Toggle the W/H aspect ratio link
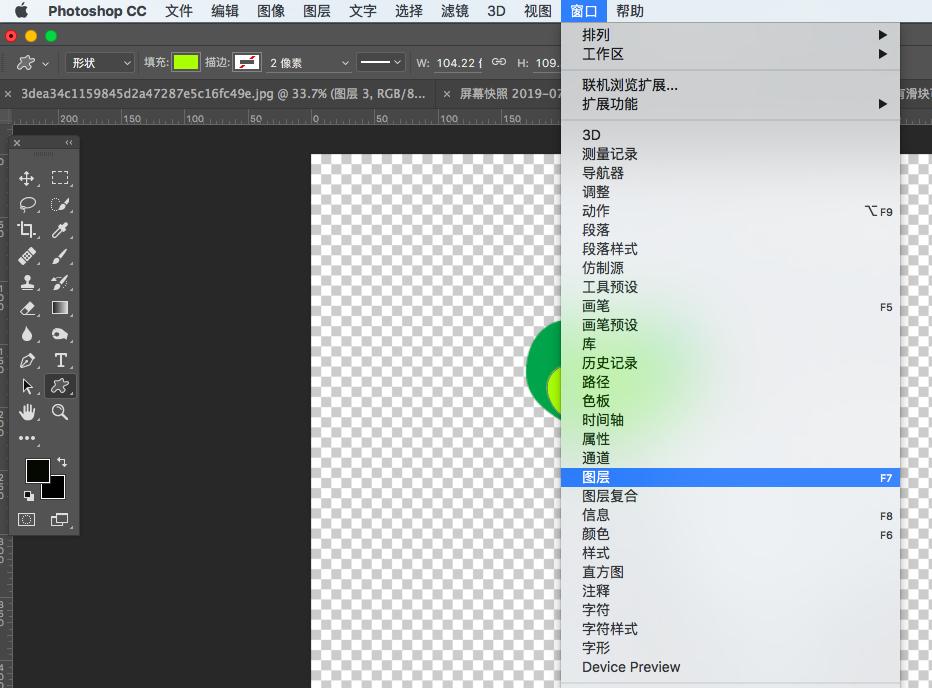932x688 pixels. point(497,62)
